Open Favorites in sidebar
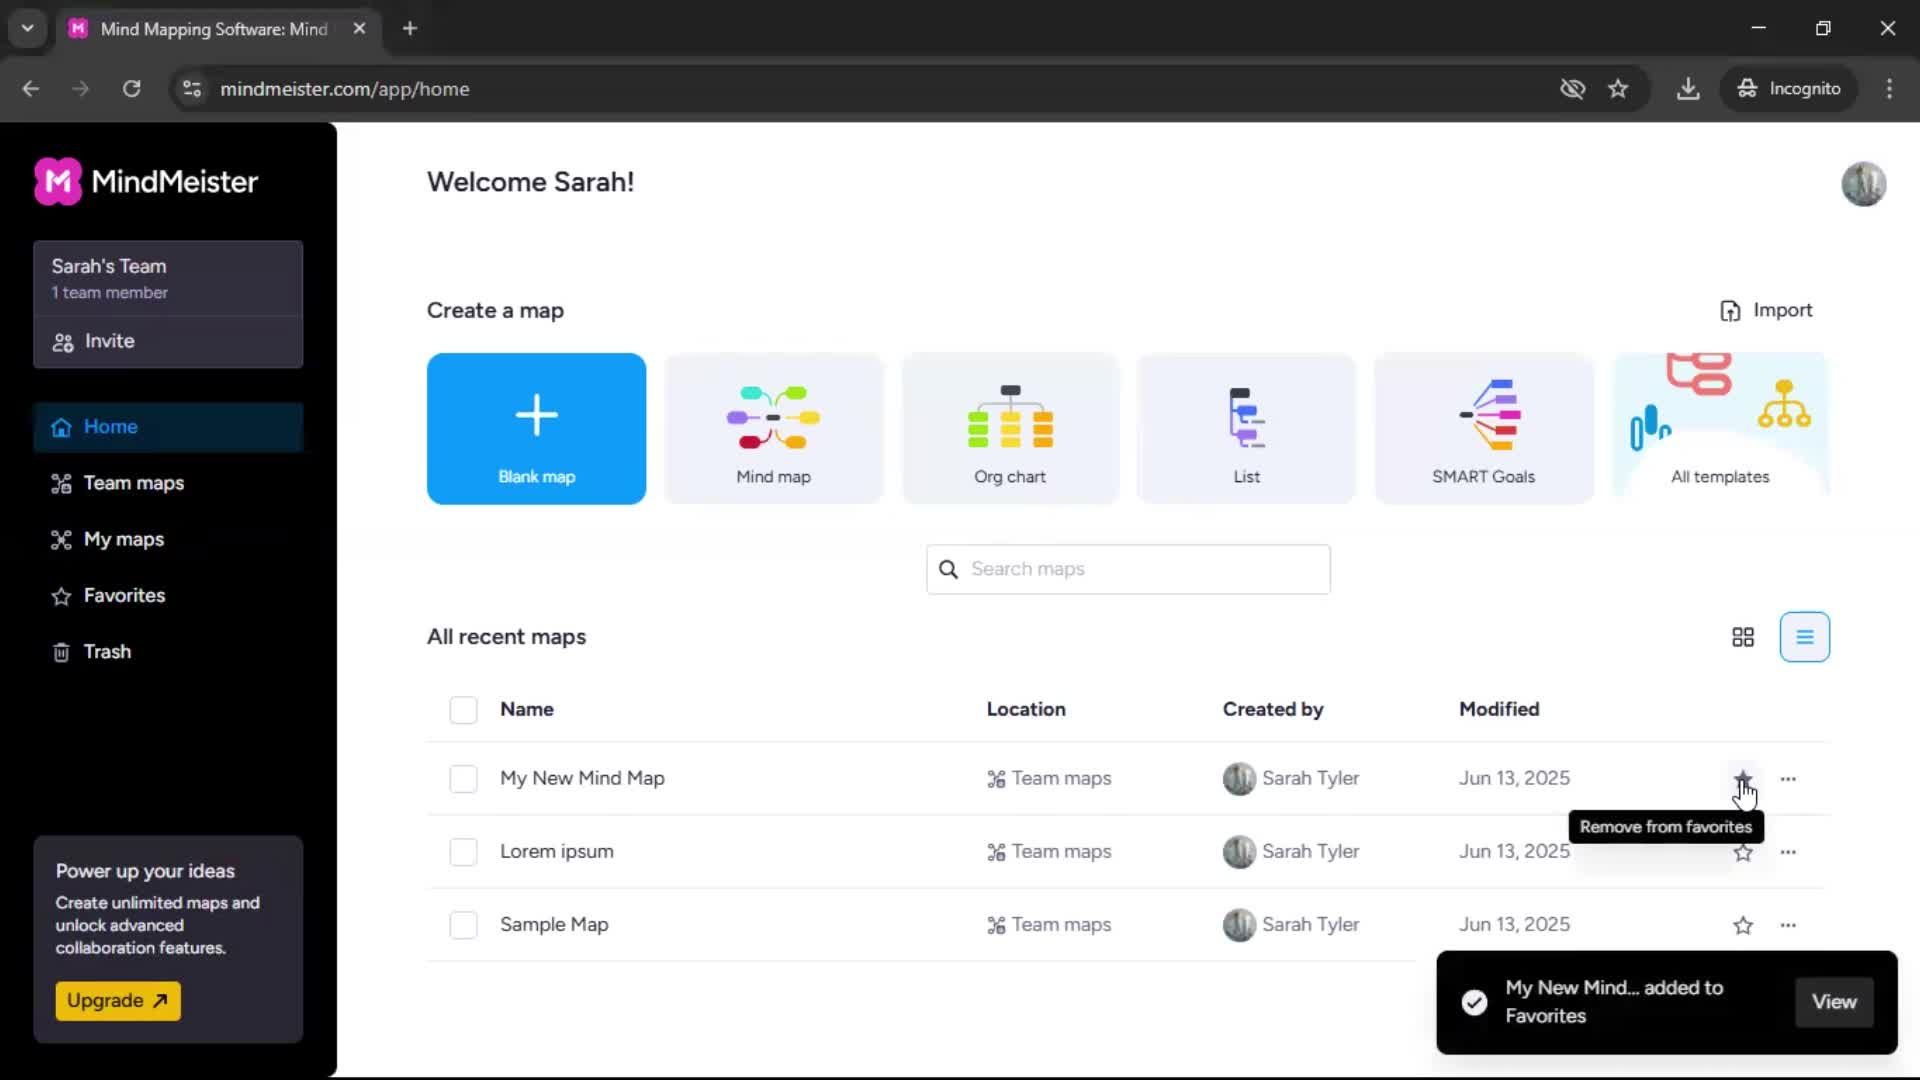The height and width of the screenshot is (1080, 1920). pos(168,595)
